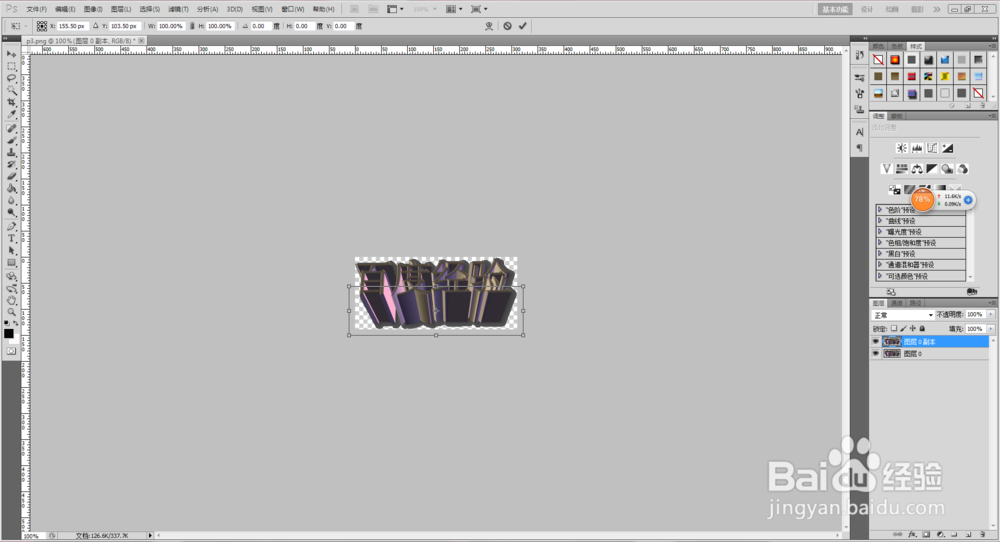Click the foreground color swatch

(9, 333)
